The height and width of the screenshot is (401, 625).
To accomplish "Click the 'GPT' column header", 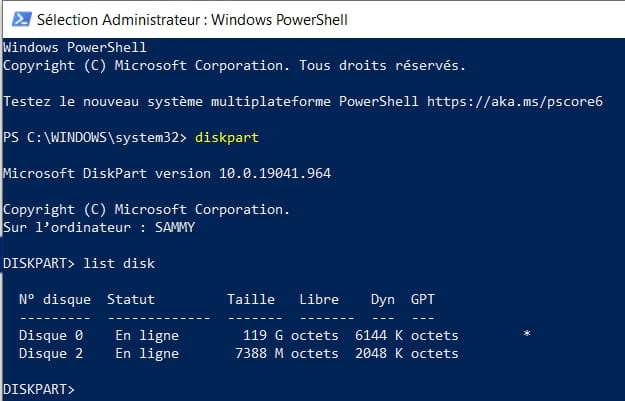I will (423, 299).
